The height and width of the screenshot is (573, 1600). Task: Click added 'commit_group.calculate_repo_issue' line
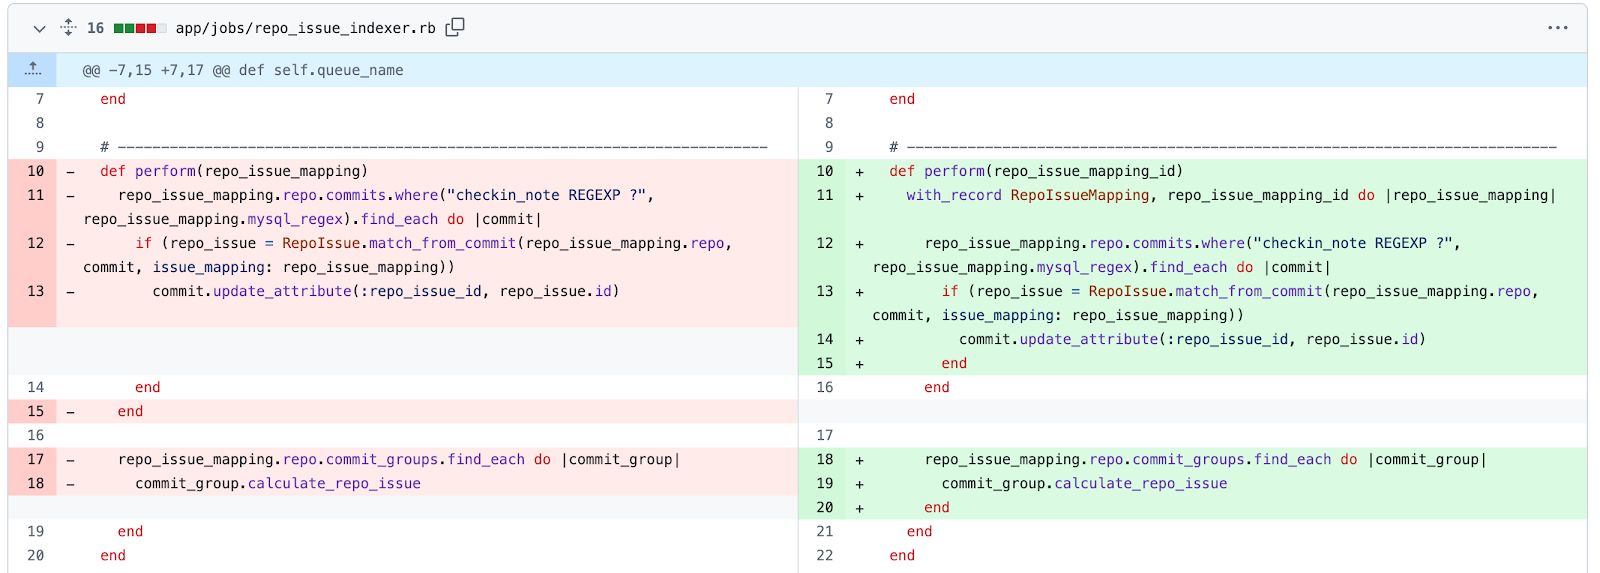coord(1084,483)
